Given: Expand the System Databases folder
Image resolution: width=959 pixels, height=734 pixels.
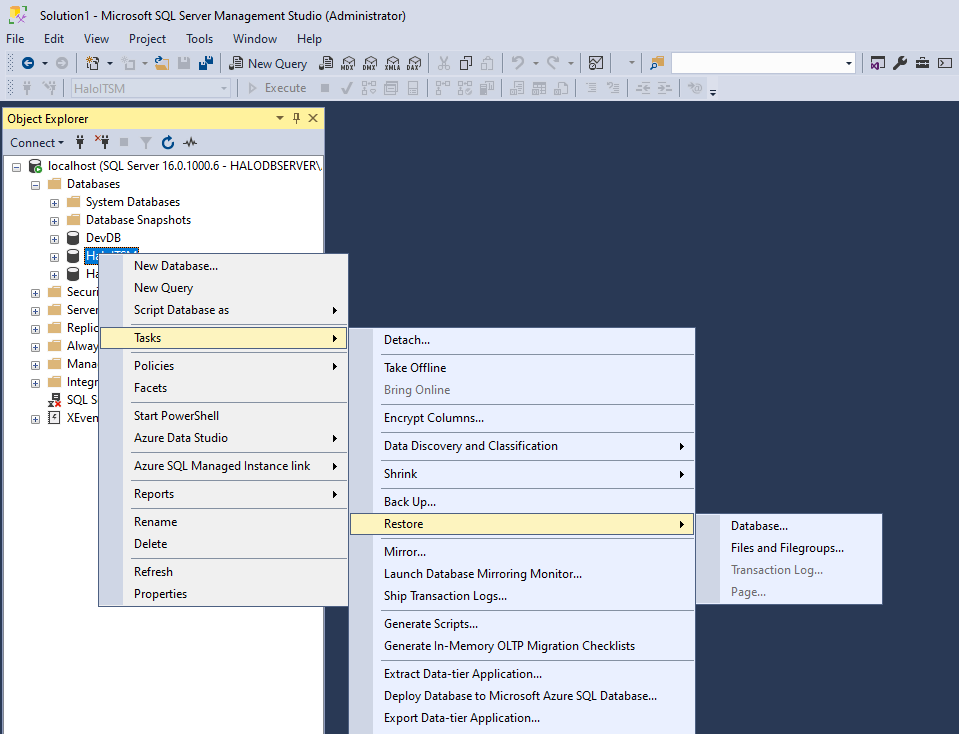Looking at the screenshot, I should coord(54,203).
